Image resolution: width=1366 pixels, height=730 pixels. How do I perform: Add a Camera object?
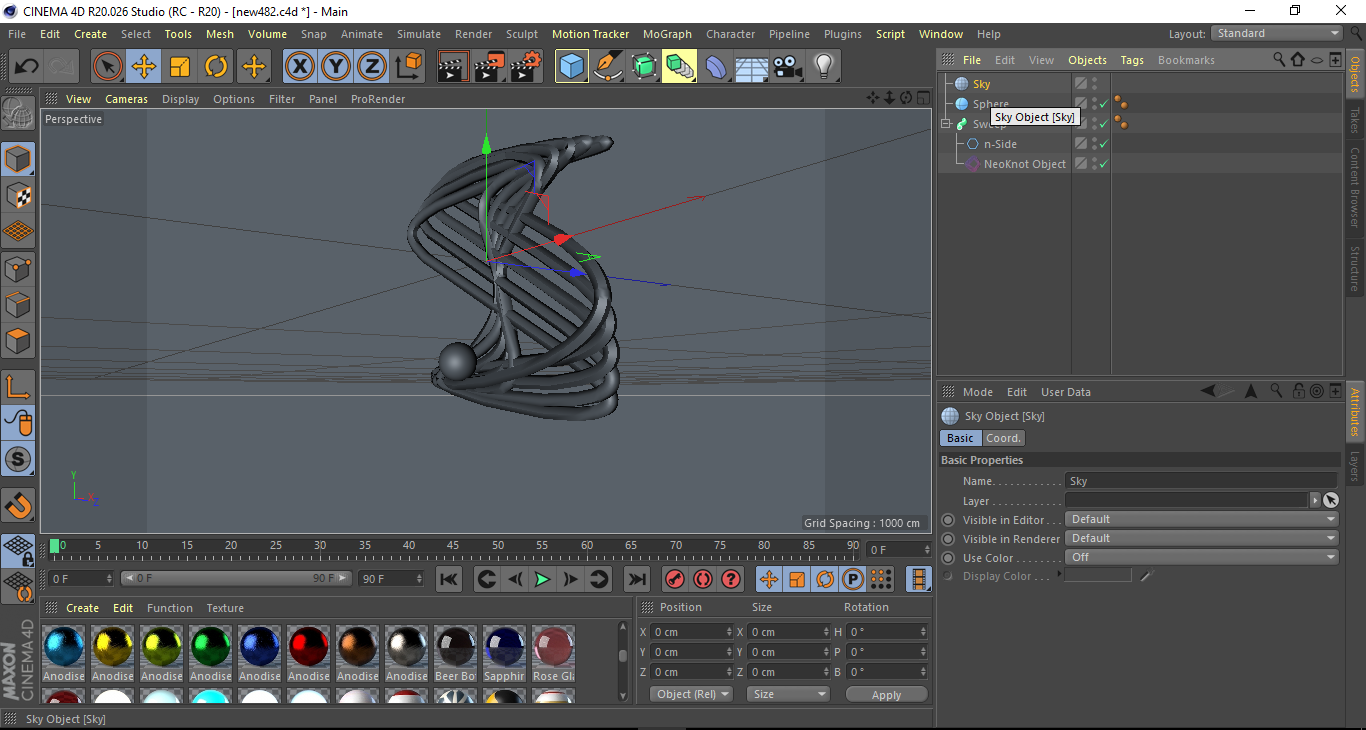point(787,67)
